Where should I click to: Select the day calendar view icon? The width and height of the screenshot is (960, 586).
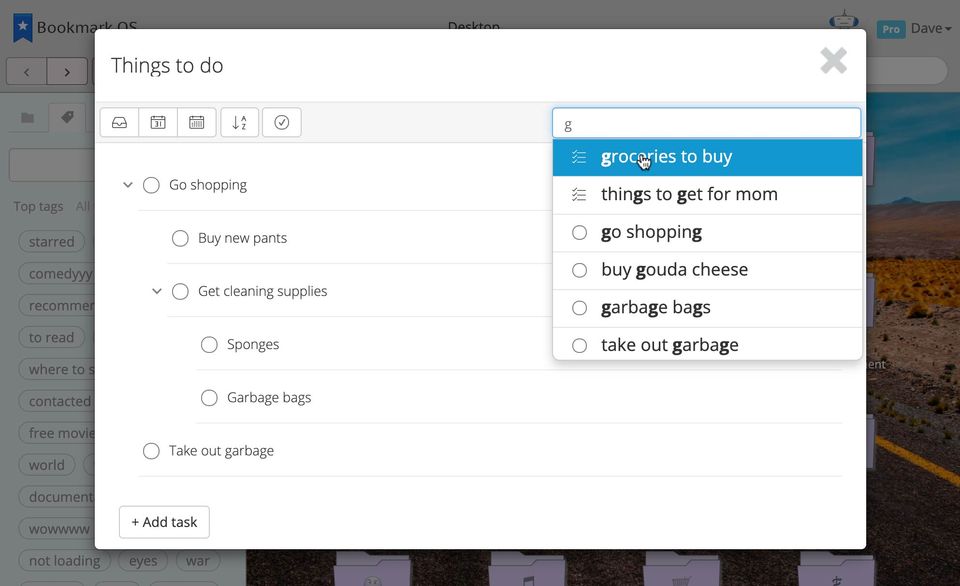(158, 122)
